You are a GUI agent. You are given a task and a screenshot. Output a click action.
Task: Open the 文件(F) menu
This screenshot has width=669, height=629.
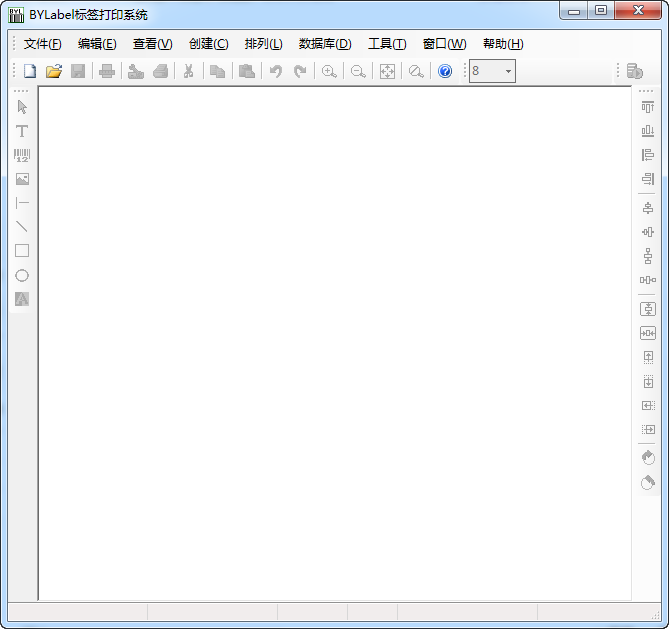[x=43, y=44]
